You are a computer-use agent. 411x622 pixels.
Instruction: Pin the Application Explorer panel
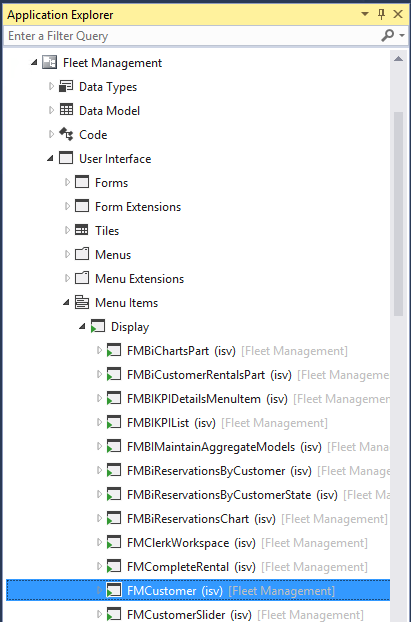point(382,15)
